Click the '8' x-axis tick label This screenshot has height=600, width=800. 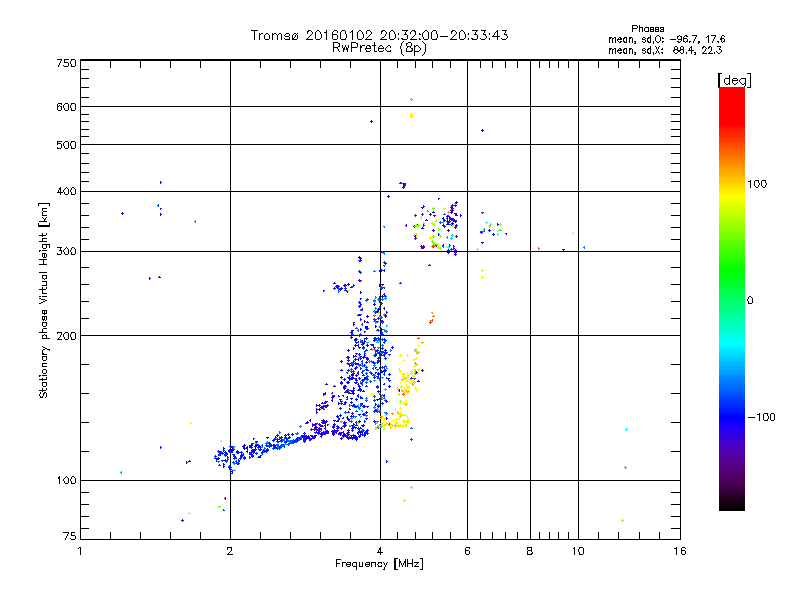pyautogui.click(x=530, y=551)
